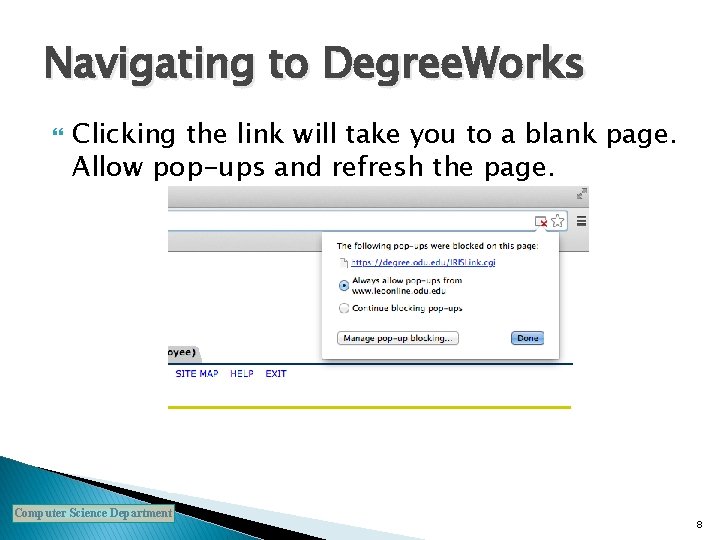Select Continue blocking pop-ups radio button

click(x=343, y=308)
